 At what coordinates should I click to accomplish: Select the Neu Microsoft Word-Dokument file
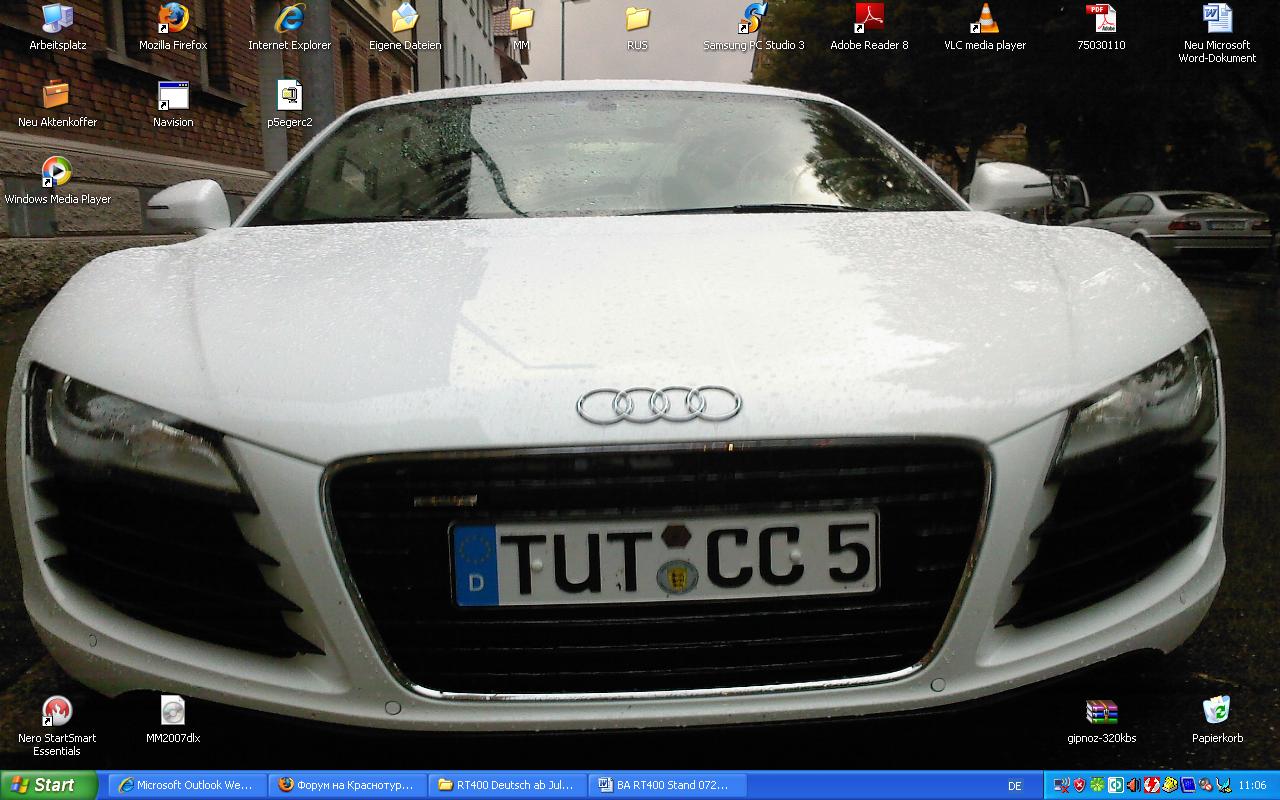(1217, 33)
